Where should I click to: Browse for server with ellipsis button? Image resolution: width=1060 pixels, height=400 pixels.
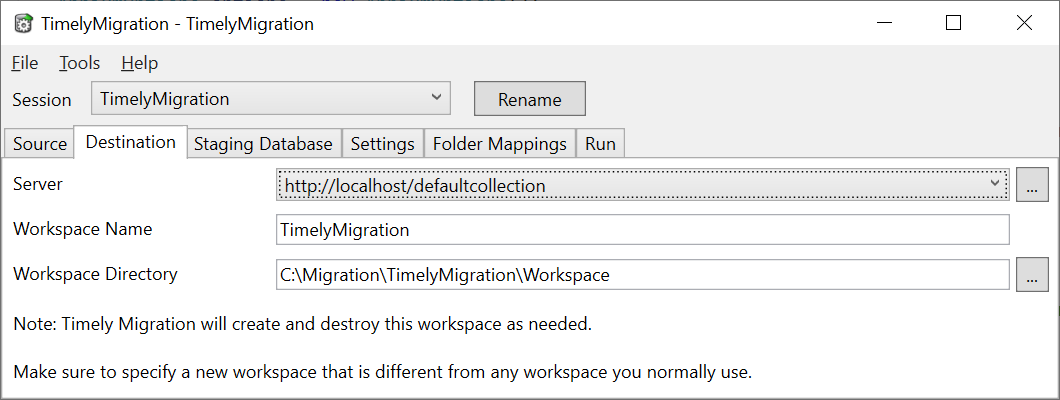[x=1032, y=184]
